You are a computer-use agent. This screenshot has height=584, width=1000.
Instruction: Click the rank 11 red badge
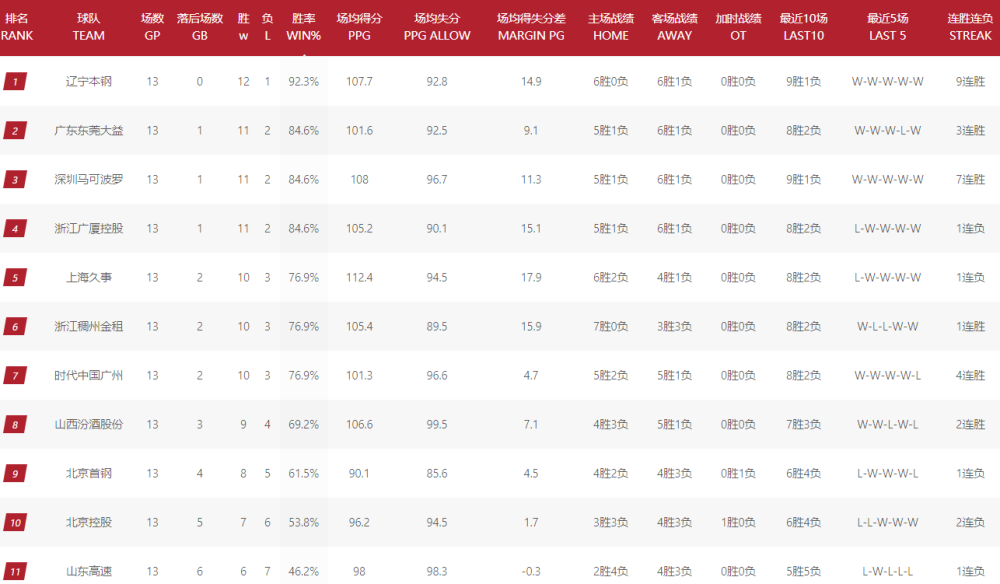point(15,572)
